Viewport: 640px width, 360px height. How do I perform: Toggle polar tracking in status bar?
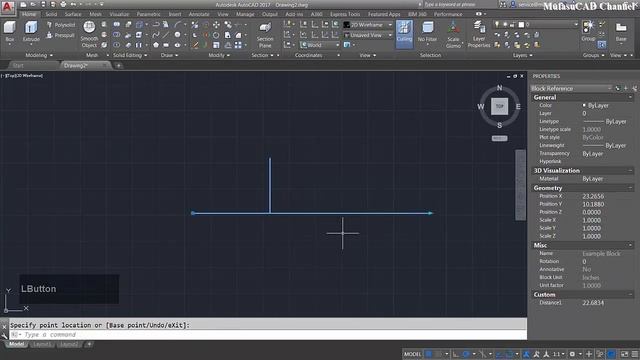tap(466, 354)
